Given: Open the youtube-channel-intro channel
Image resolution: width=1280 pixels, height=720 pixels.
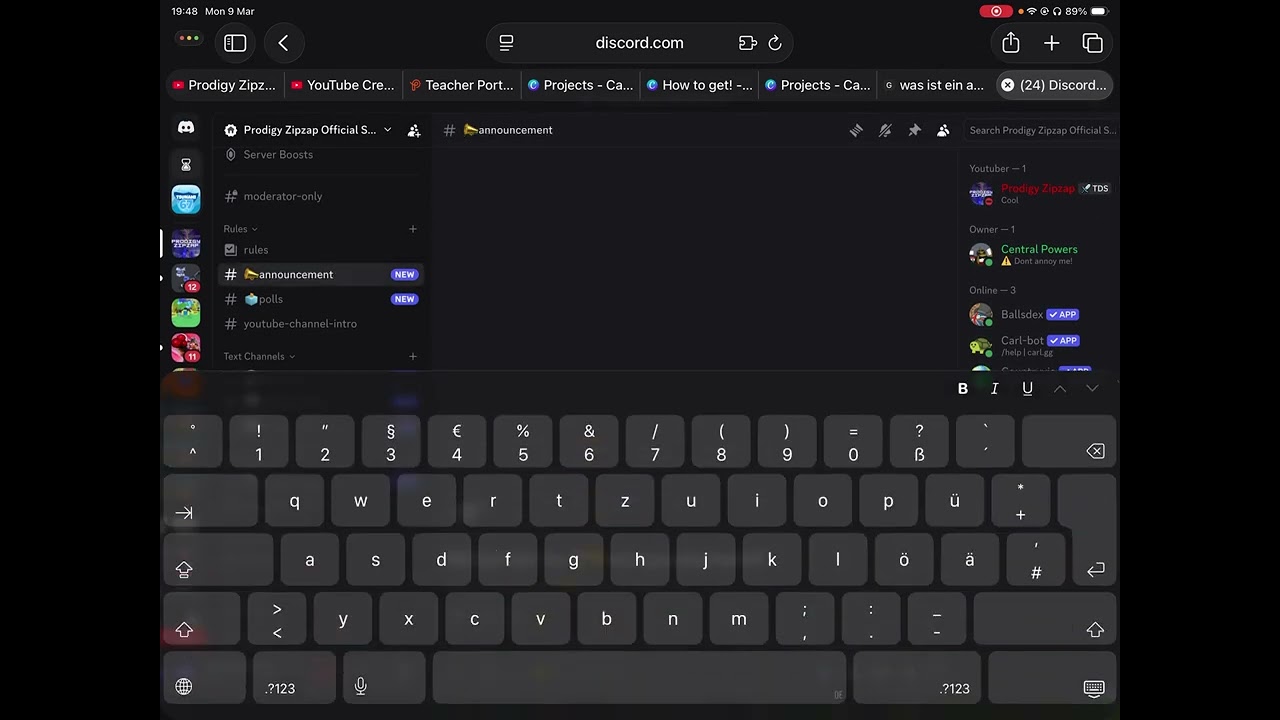Looking at the screenshot, I should coord(320,324).
